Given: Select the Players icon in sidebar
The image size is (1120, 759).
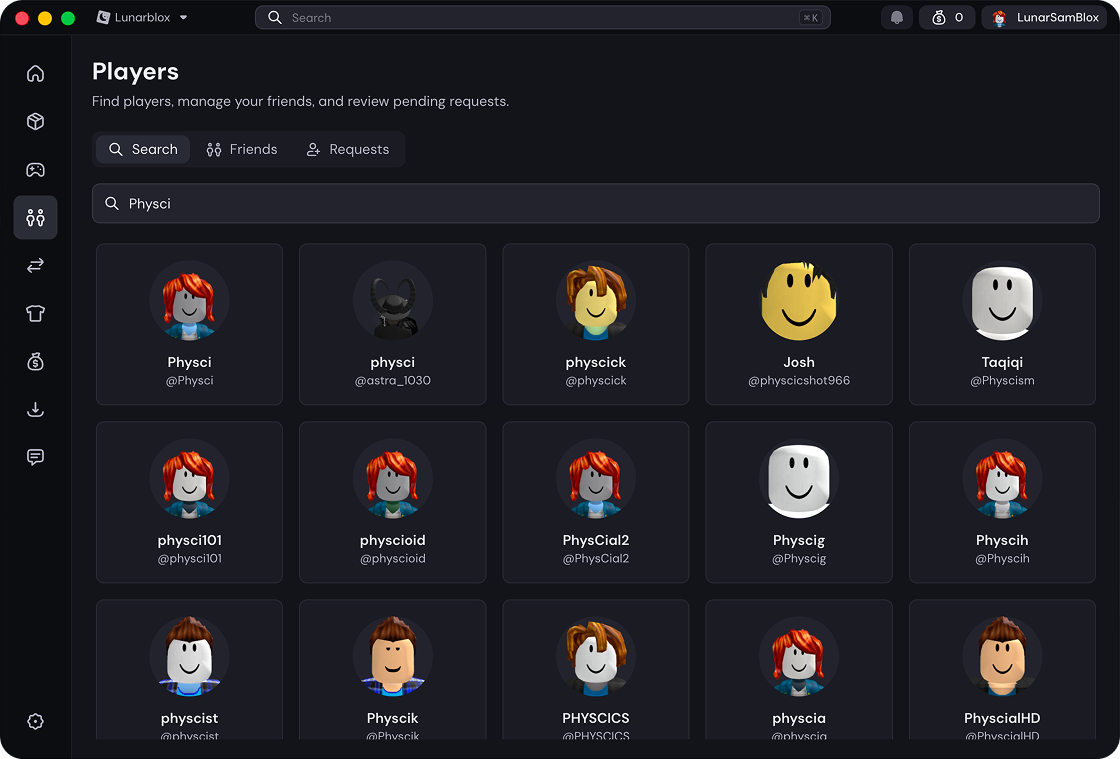Looking at the screenshot, I should pyautogui.click(x=35, y=217).
